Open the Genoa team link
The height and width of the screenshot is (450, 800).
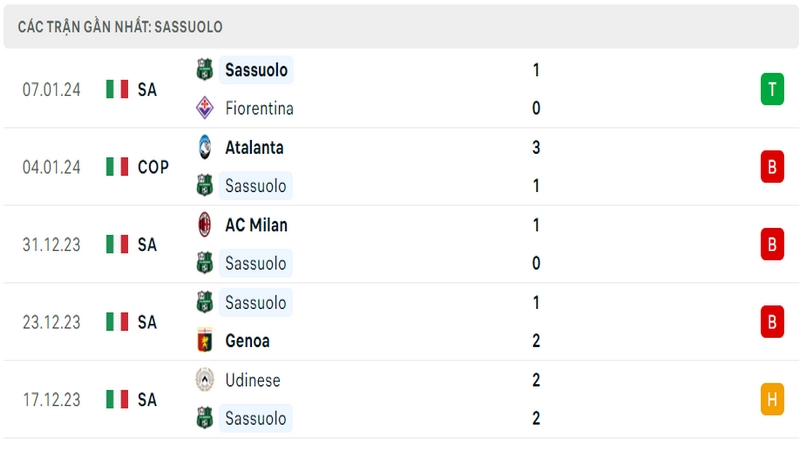(247, 341)
